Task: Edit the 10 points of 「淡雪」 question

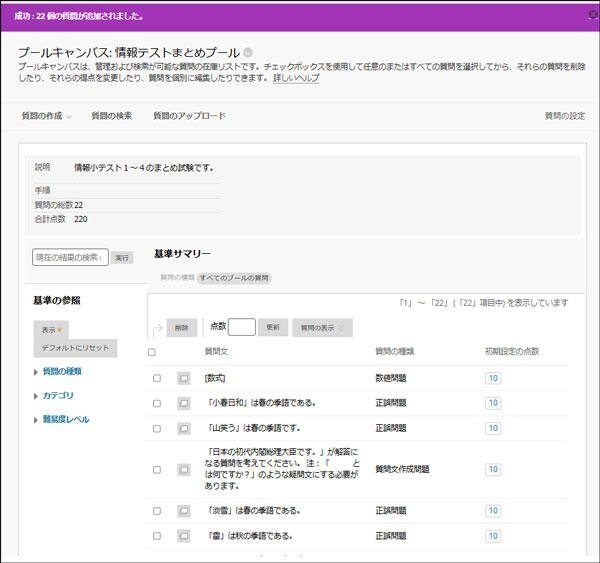Action: coord(493,511)
